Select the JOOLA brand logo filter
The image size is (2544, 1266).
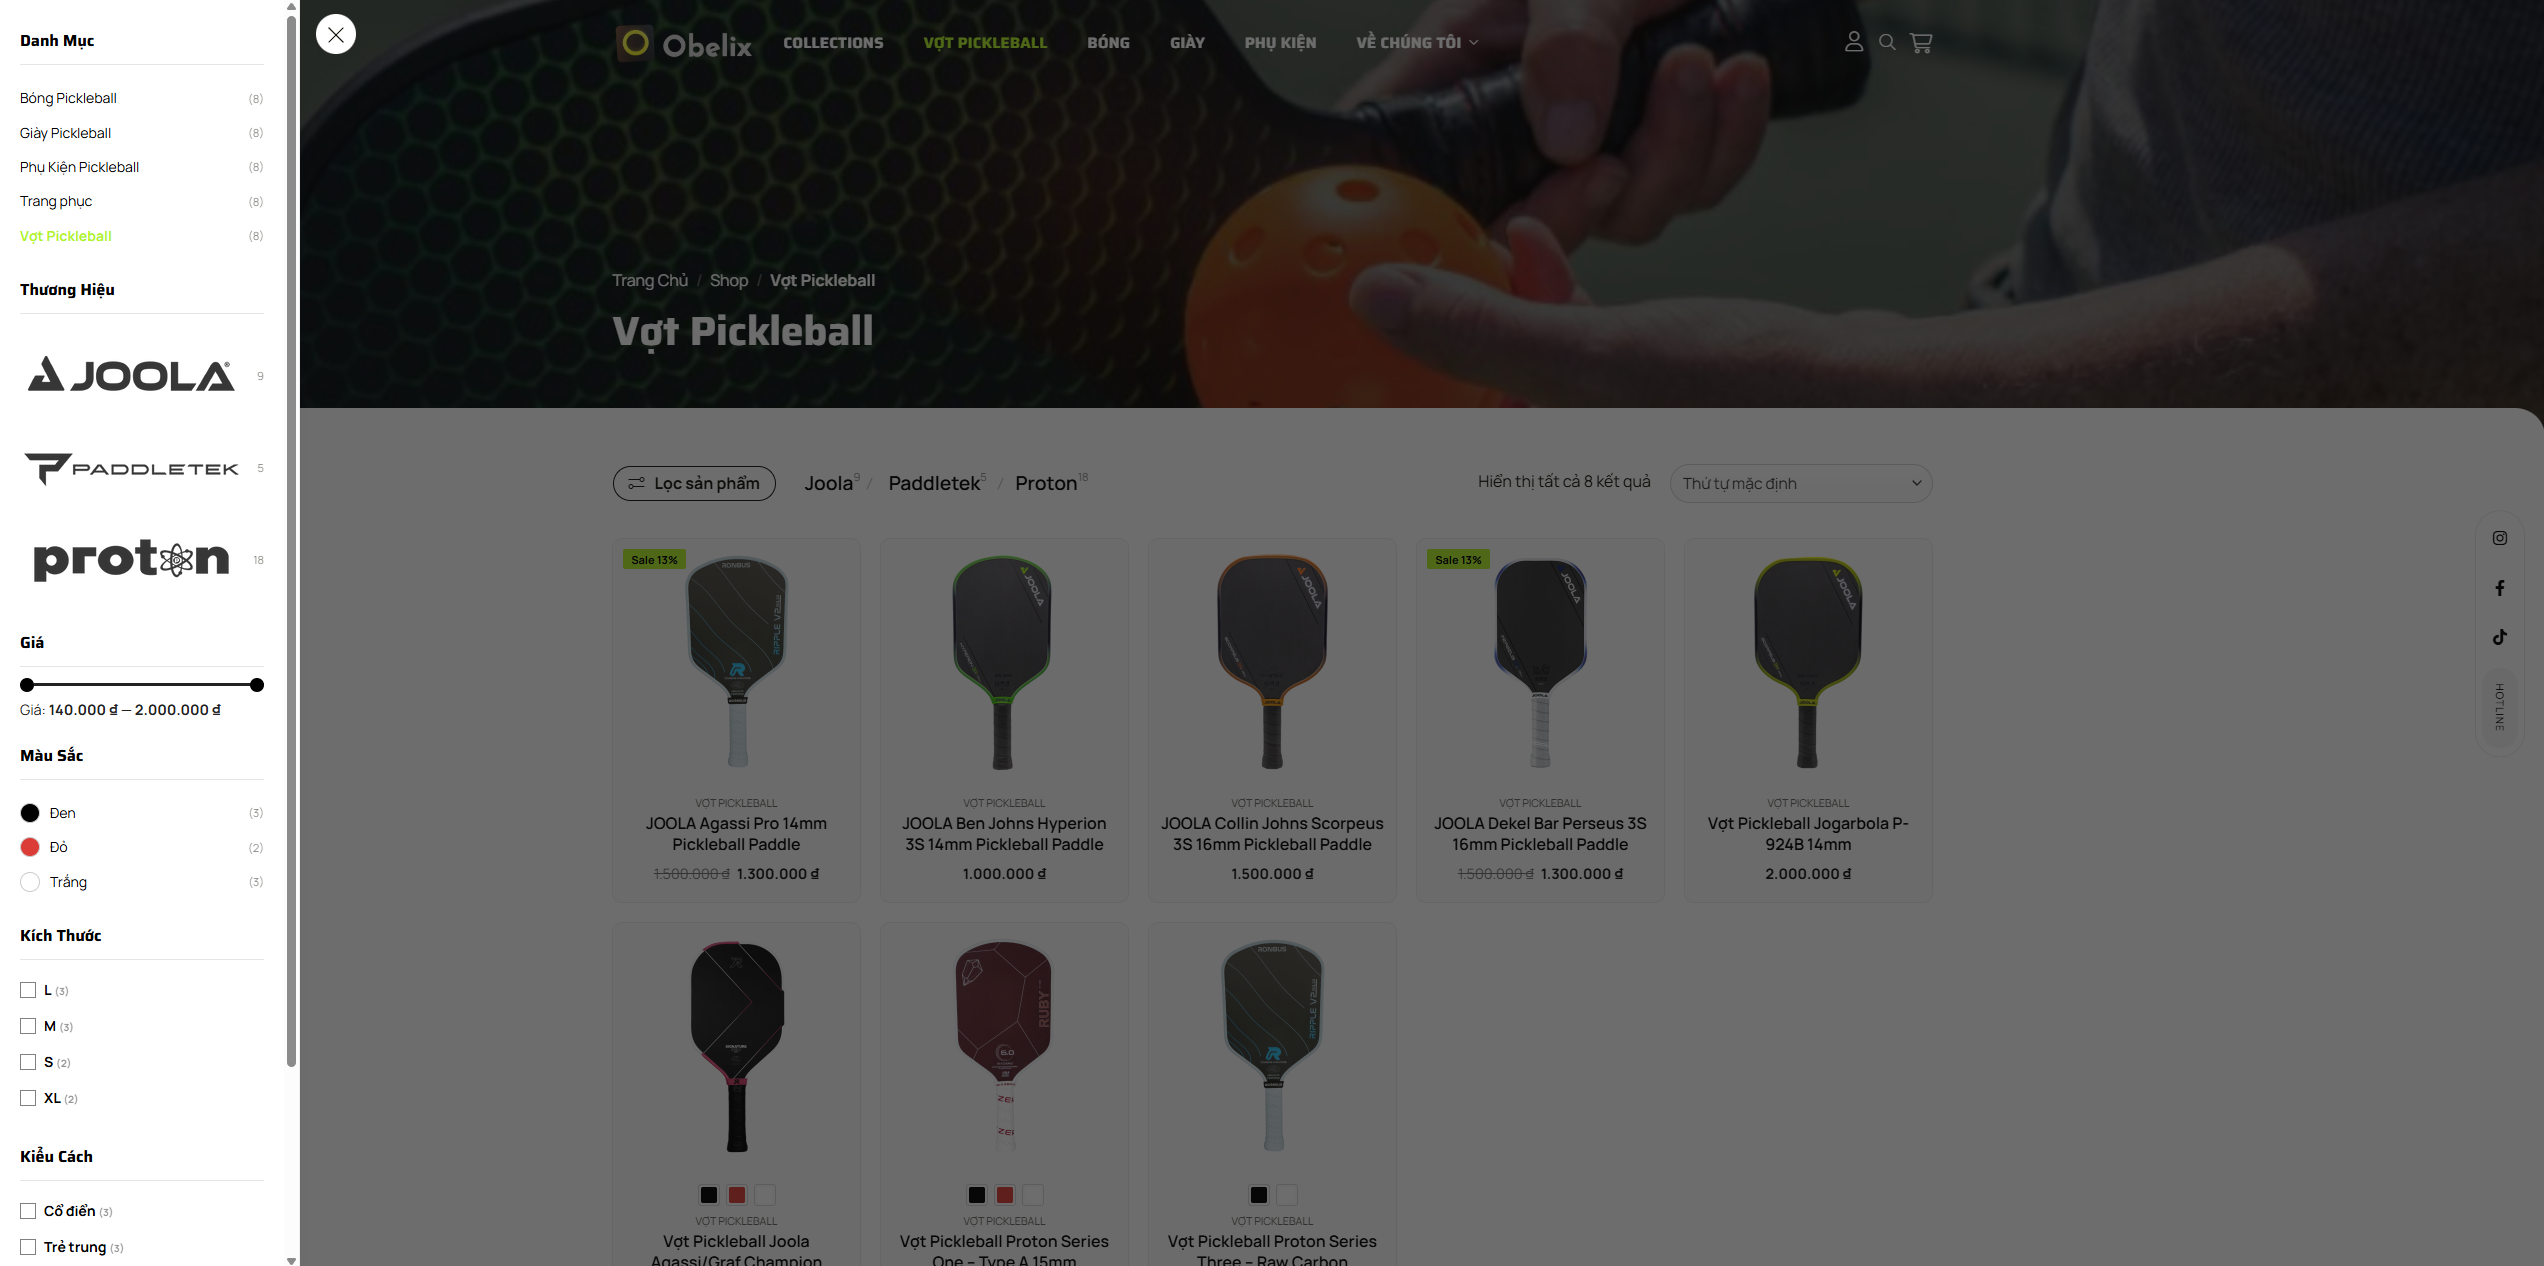point(131,376)
